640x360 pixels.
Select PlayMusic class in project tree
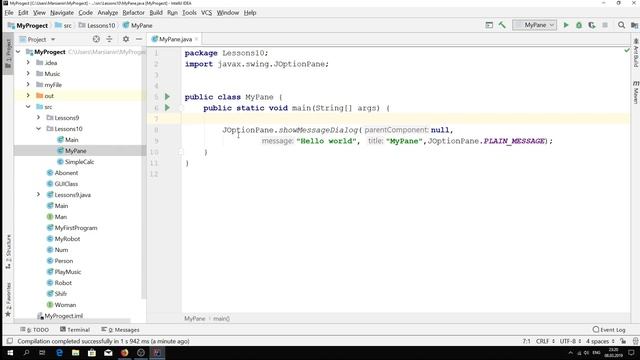click(68, 271)
